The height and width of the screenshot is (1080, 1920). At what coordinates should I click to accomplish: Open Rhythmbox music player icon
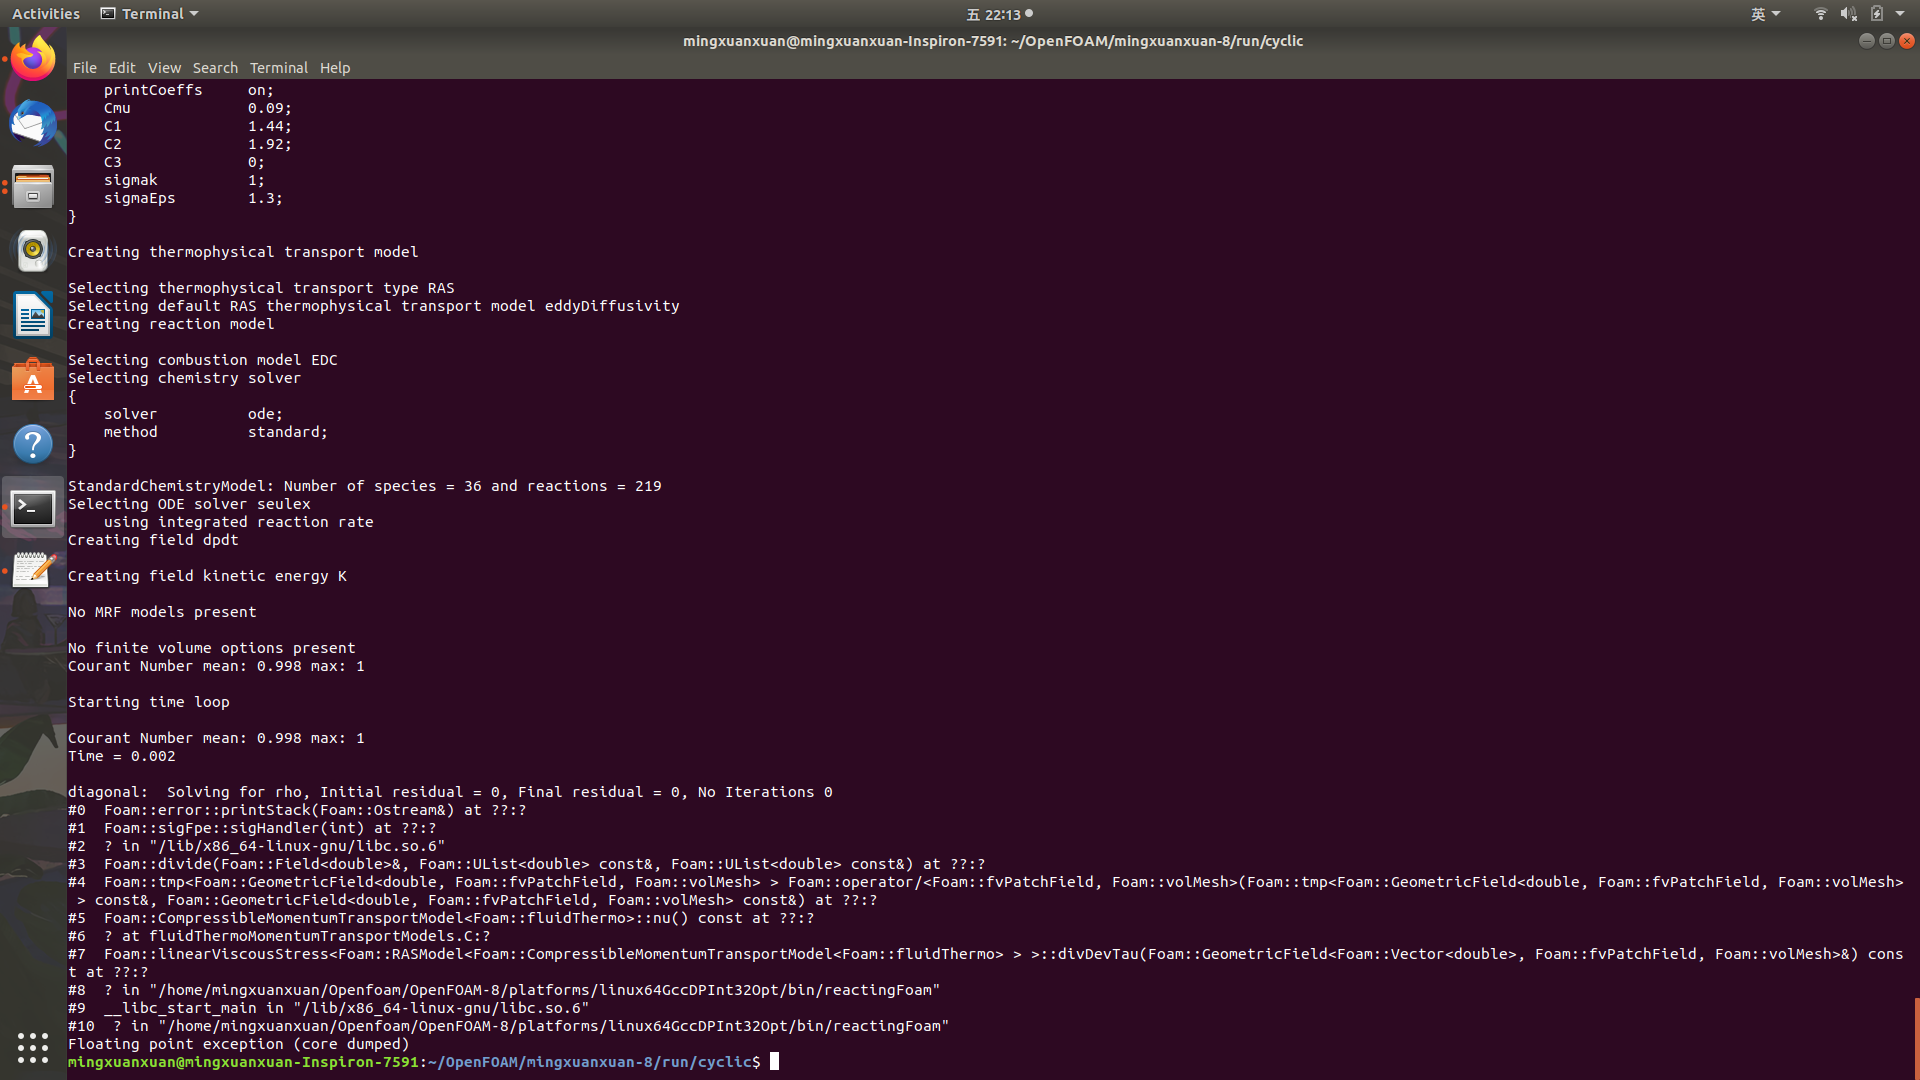click(x=33, y=251)
